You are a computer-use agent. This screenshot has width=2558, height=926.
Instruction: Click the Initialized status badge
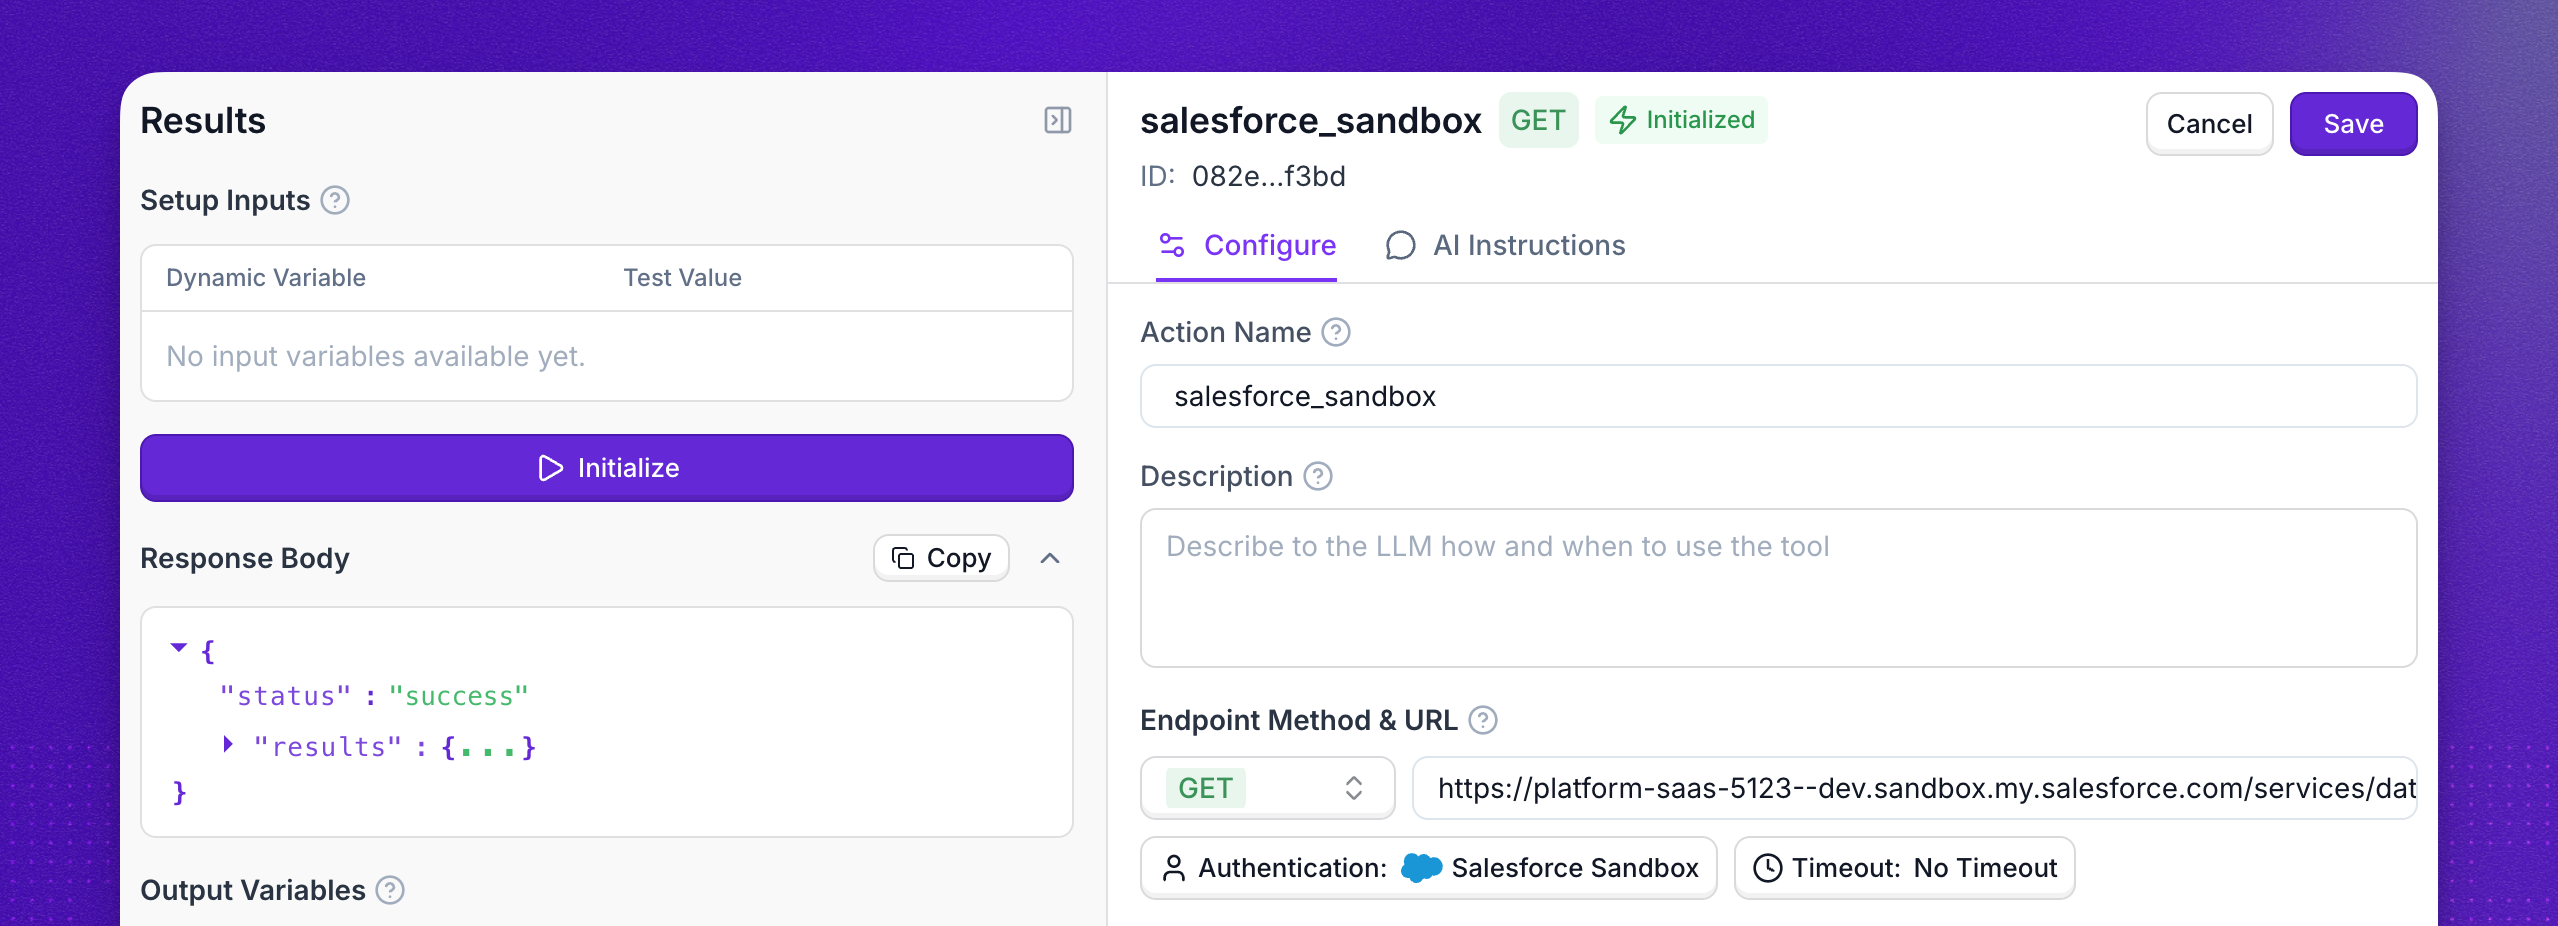point(1681,120)
